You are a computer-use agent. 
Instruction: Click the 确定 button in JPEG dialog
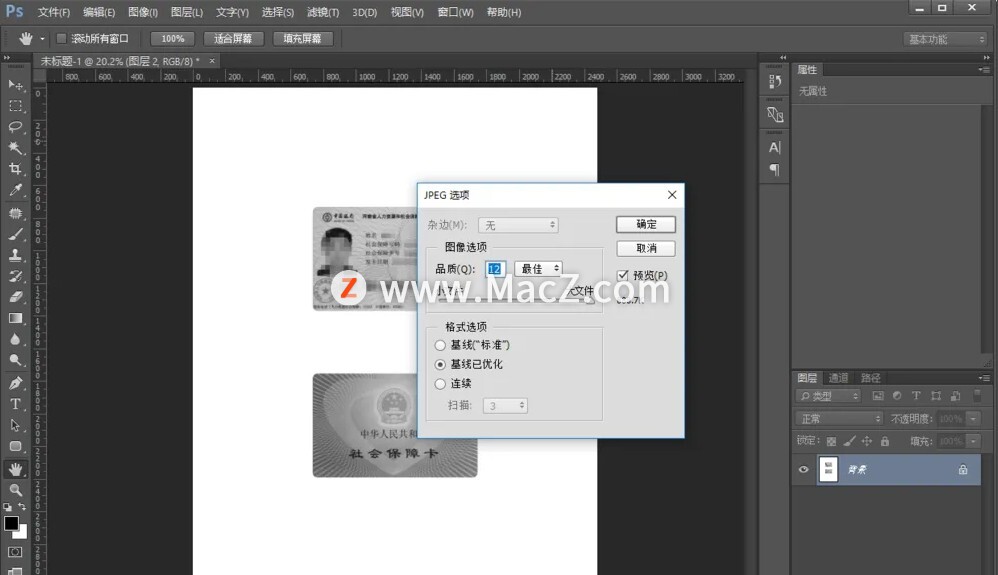[646, 225]
